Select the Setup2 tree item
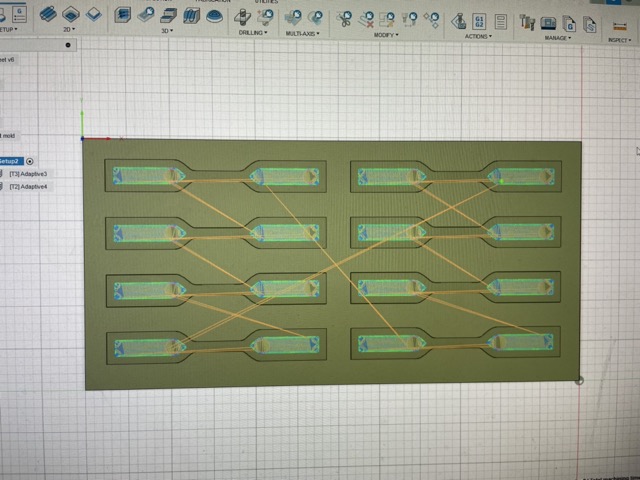 pos(11,161)
